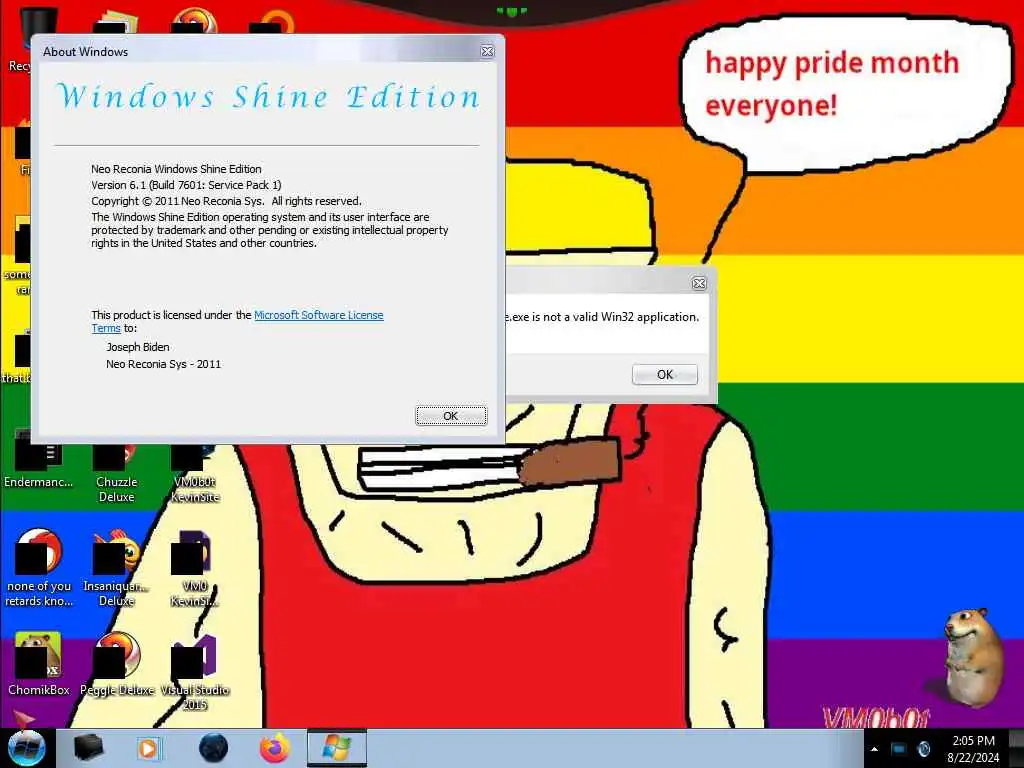Click the 'Neo Reconia Sys - 2011' text
1024x768 pixels.
[x=163, y=364]
